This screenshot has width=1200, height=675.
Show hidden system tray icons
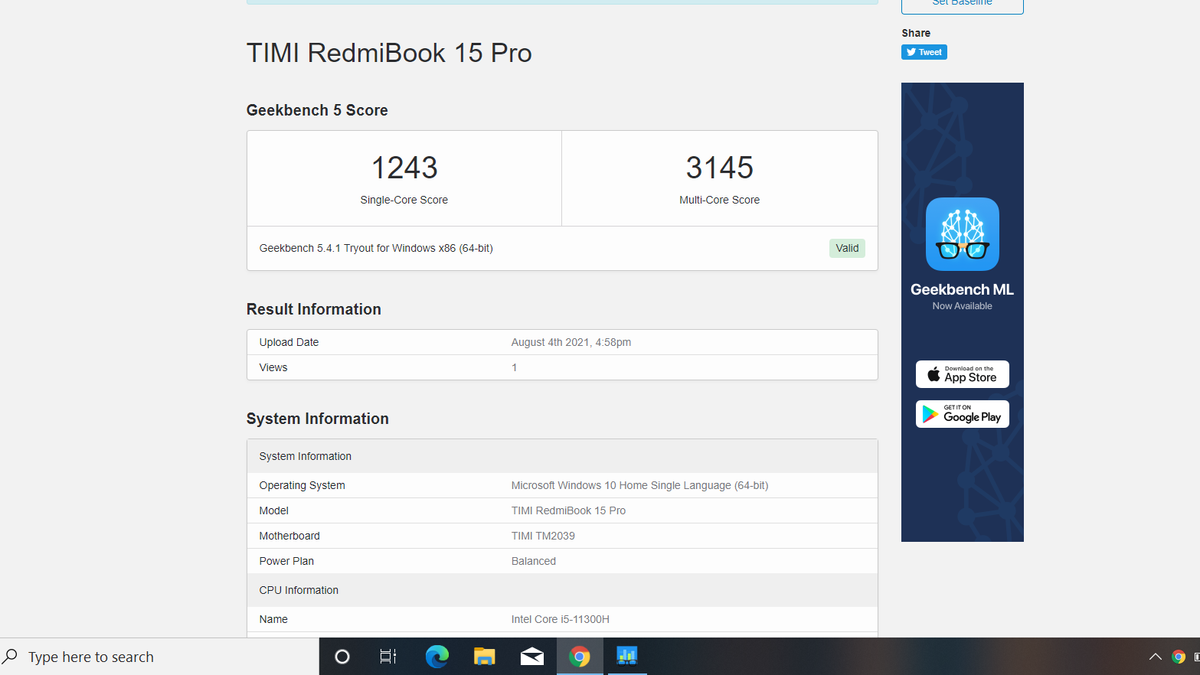(x=1155, y=657)
